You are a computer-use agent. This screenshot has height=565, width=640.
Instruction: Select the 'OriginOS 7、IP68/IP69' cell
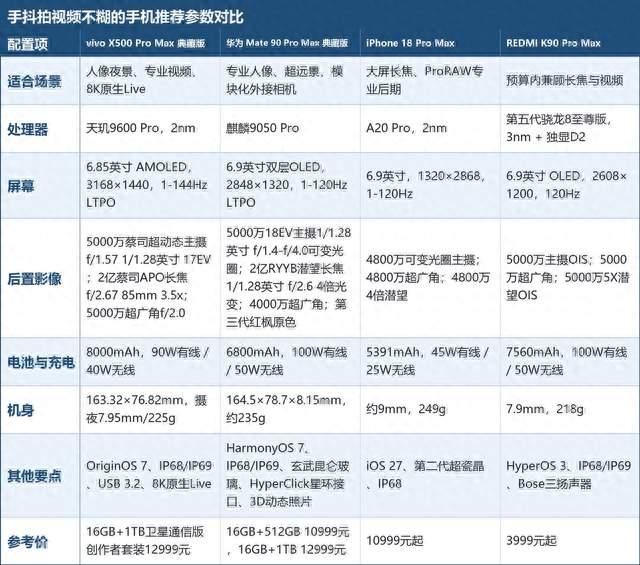pos(149,475)
